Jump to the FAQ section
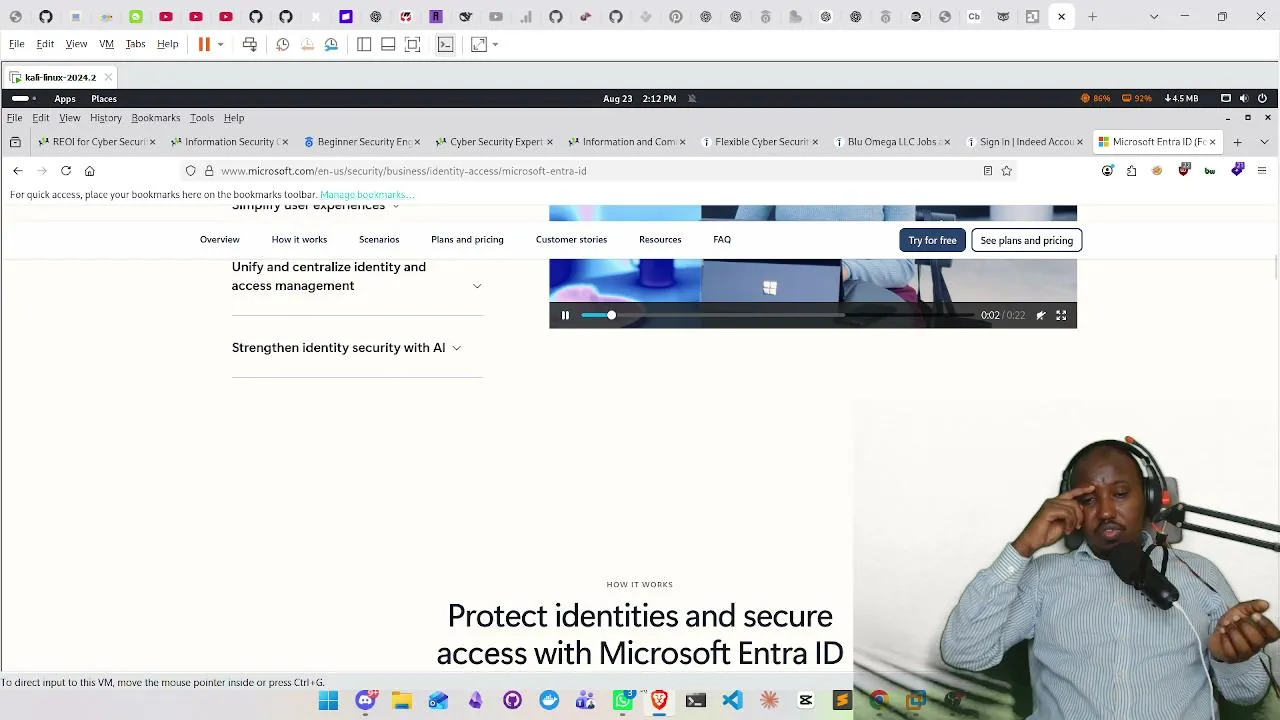1280x720 pixels. point(722,240)
